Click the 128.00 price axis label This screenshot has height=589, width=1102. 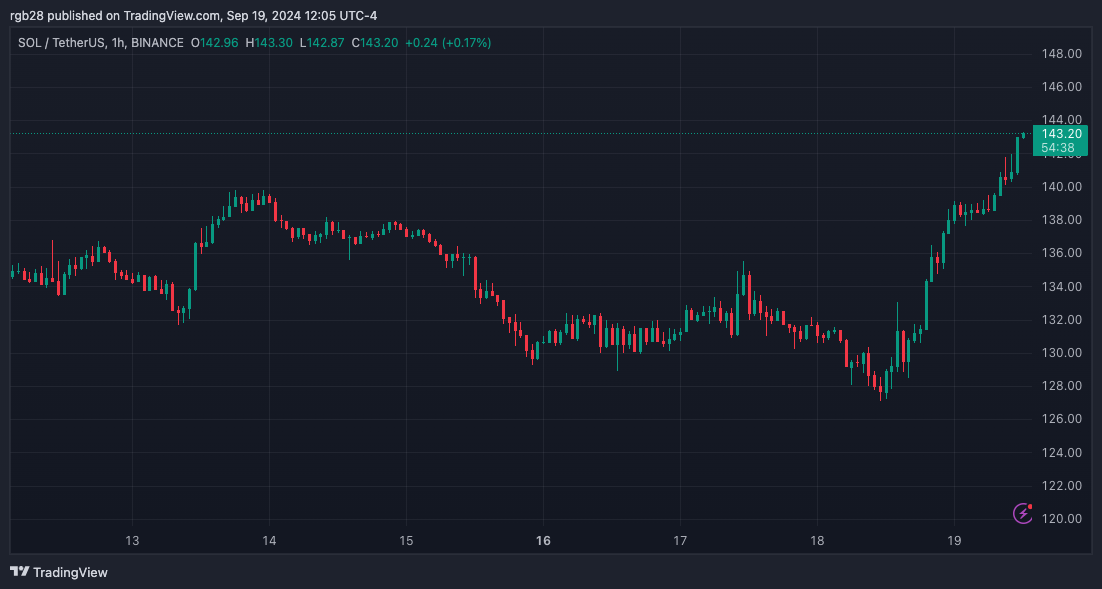(1061, 386)
